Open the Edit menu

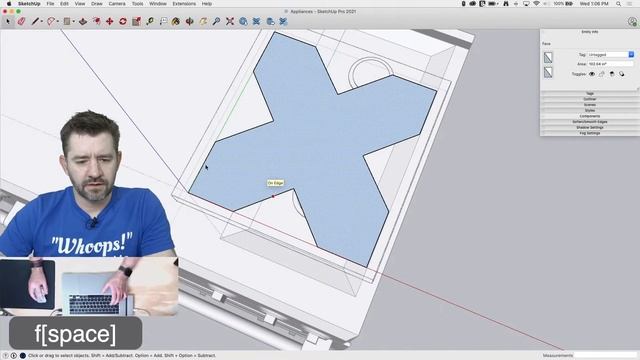point(64,4)
